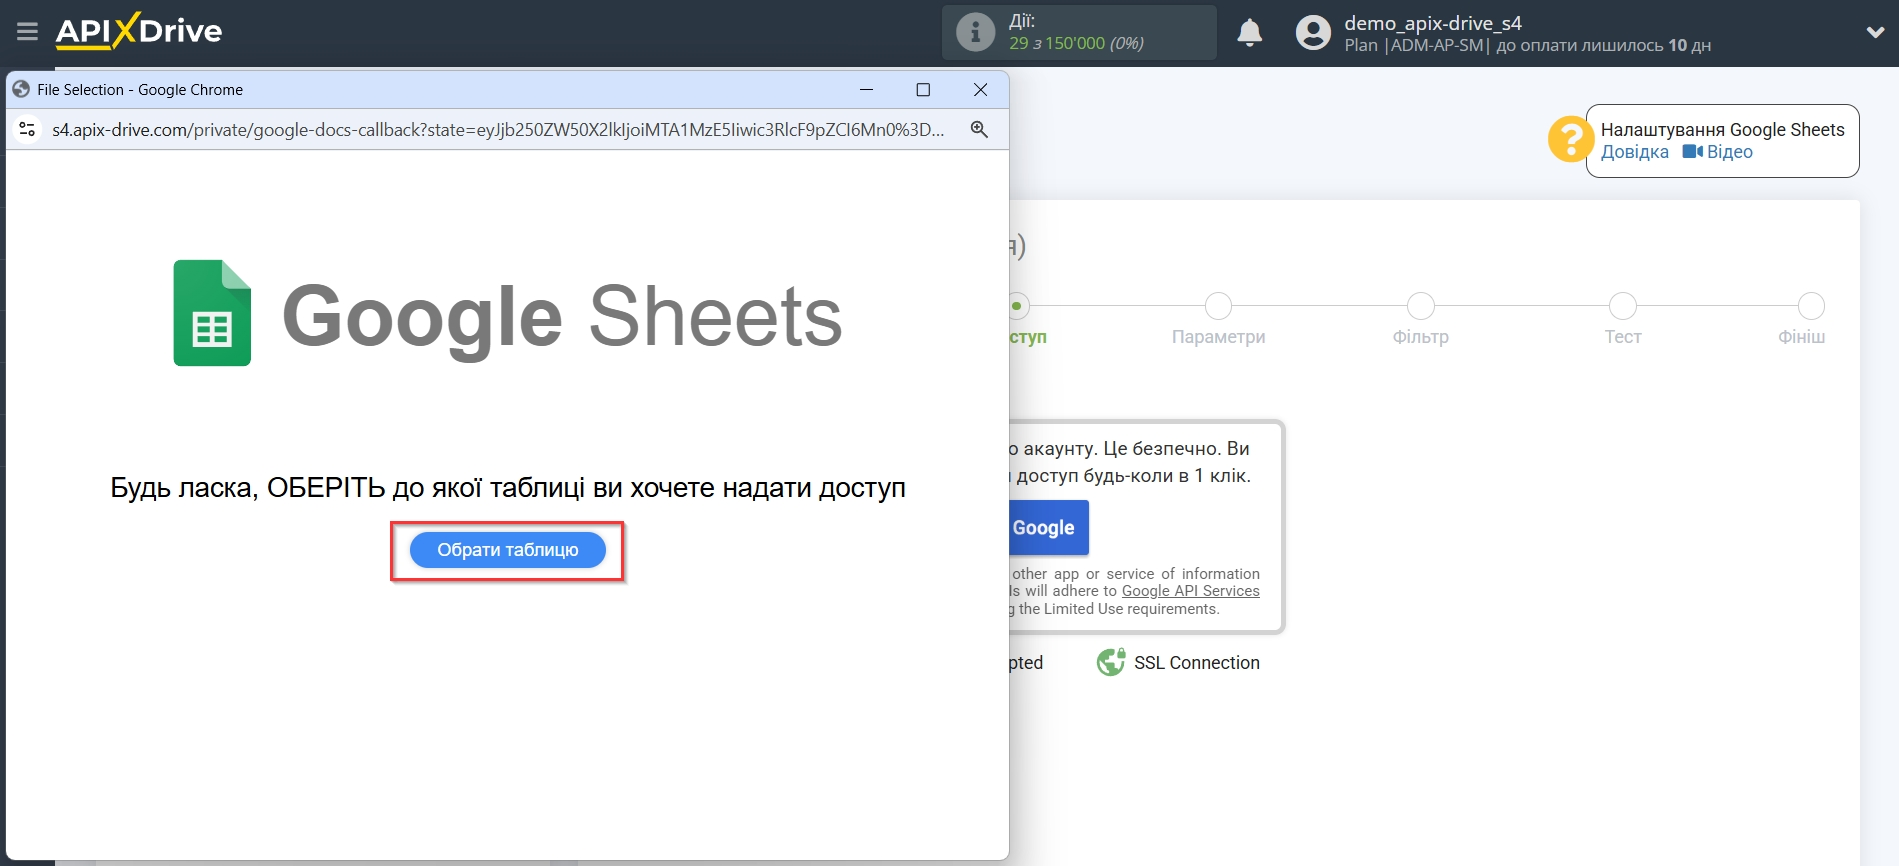Open the hamburger menu in APIXDrive header

[x=27, y=32]
